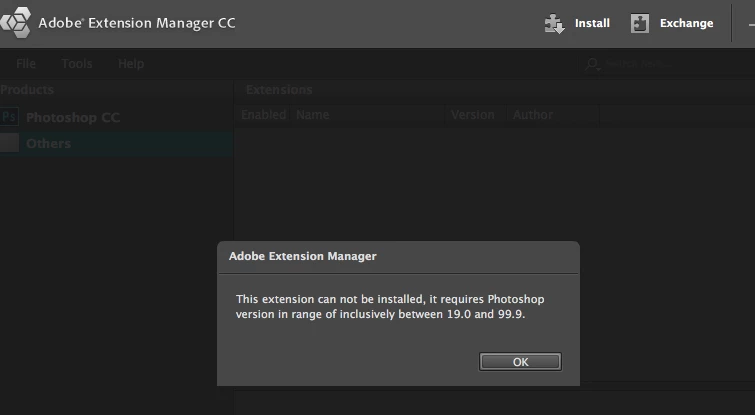The height and width of the screenshot is (415, 755).
Task: Select Others in Products list
Action: (117, 143)
